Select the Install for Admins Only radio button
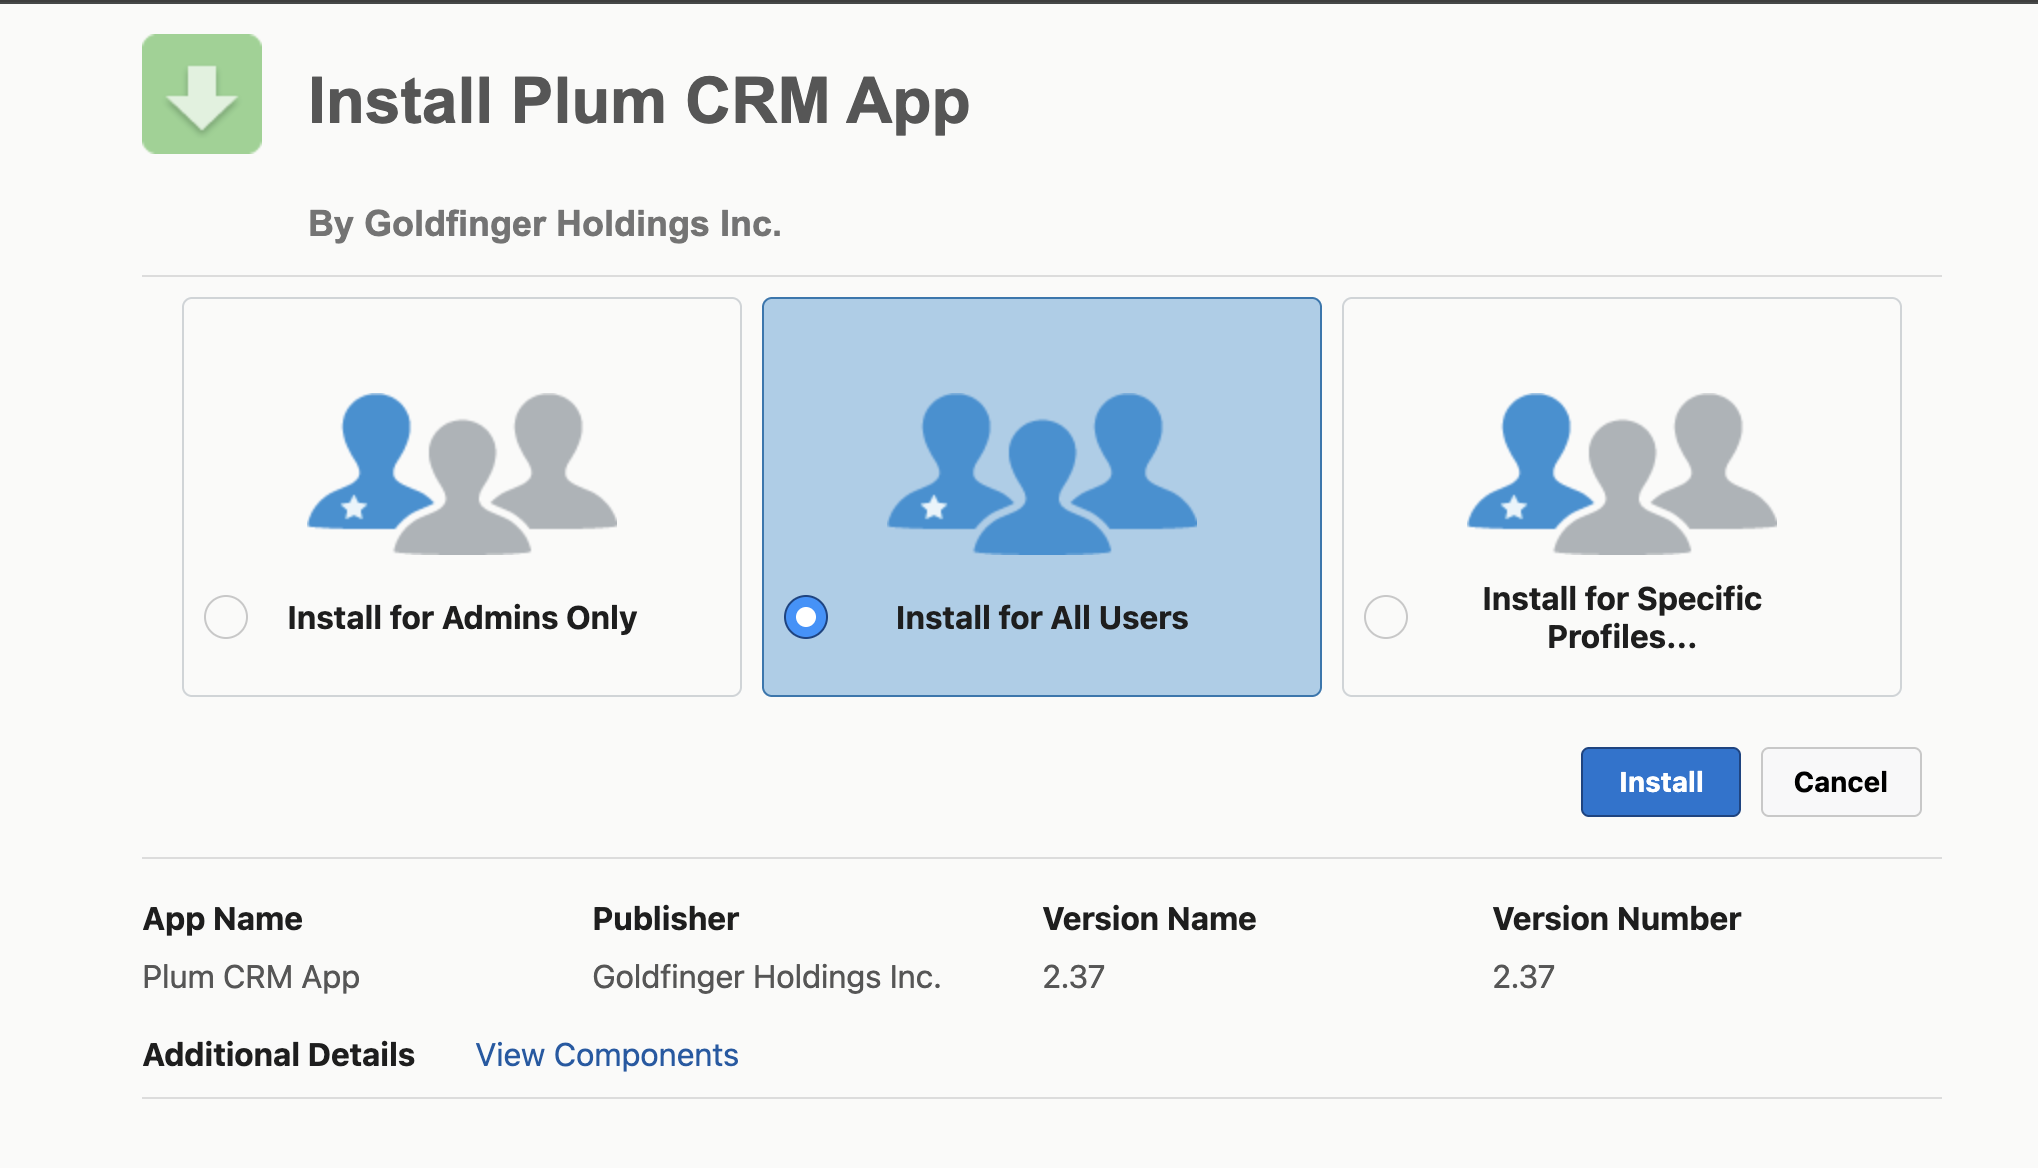The width and height of the screenshot is (2038, 1168). pyautogui.click(x=226, y=617)
